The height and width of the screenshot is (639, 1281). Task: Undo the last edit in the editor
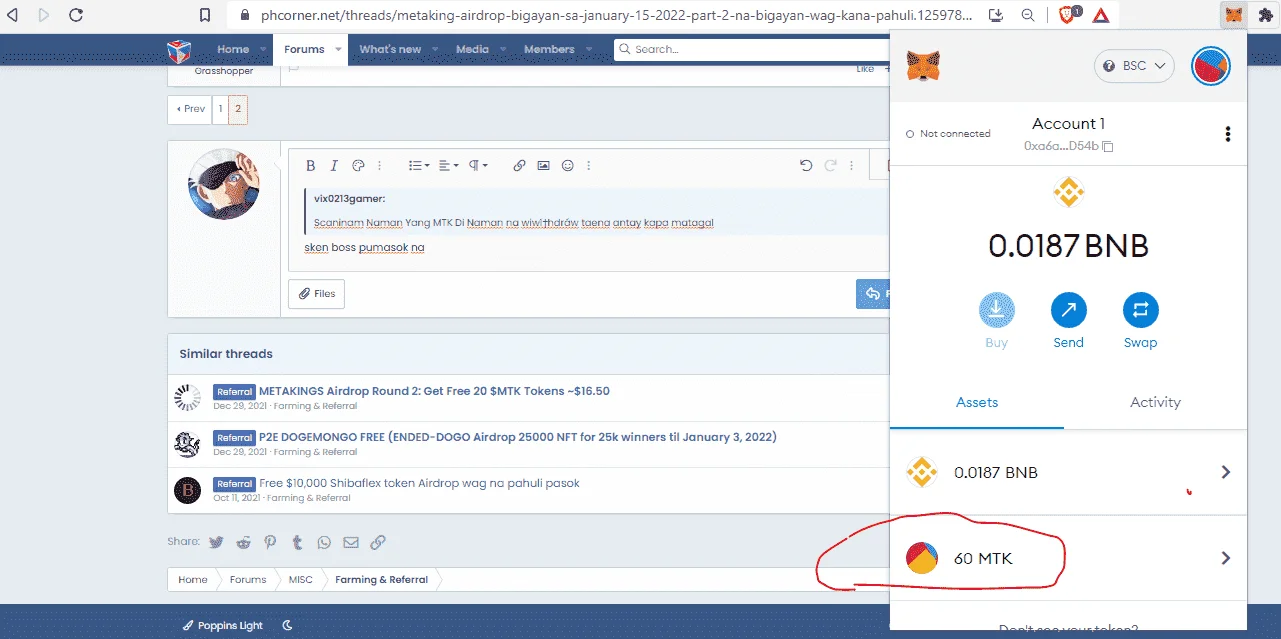tap(806, 165)
